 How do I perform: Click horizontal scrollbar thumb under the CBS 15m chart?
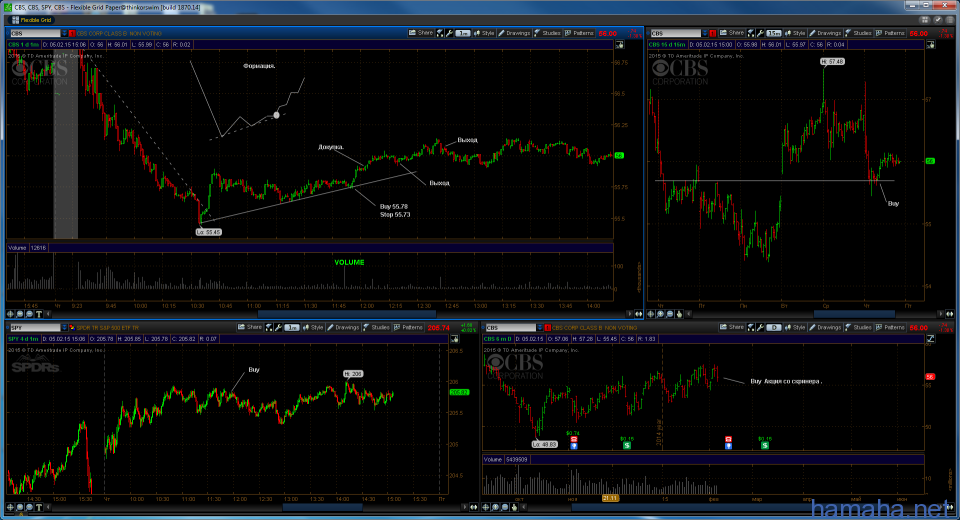coord(854,314)
